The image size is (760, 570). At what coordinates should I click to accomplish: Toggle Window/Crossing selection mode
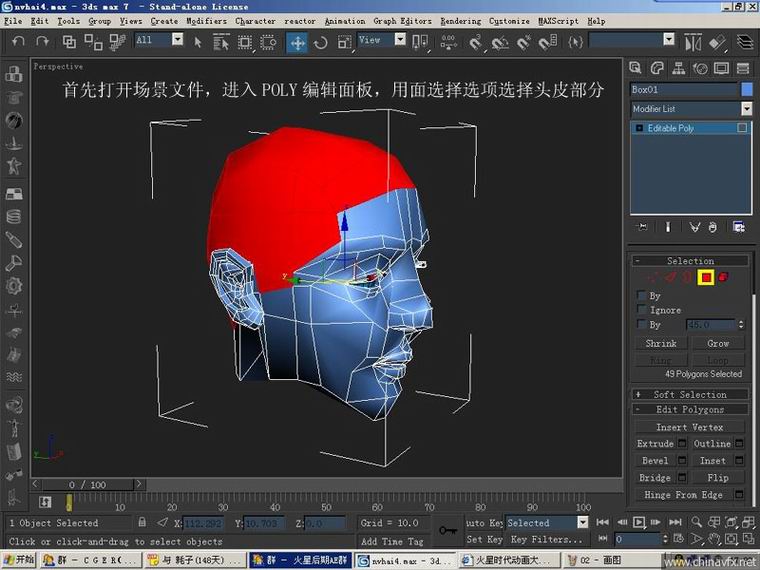tap(268, 43)
